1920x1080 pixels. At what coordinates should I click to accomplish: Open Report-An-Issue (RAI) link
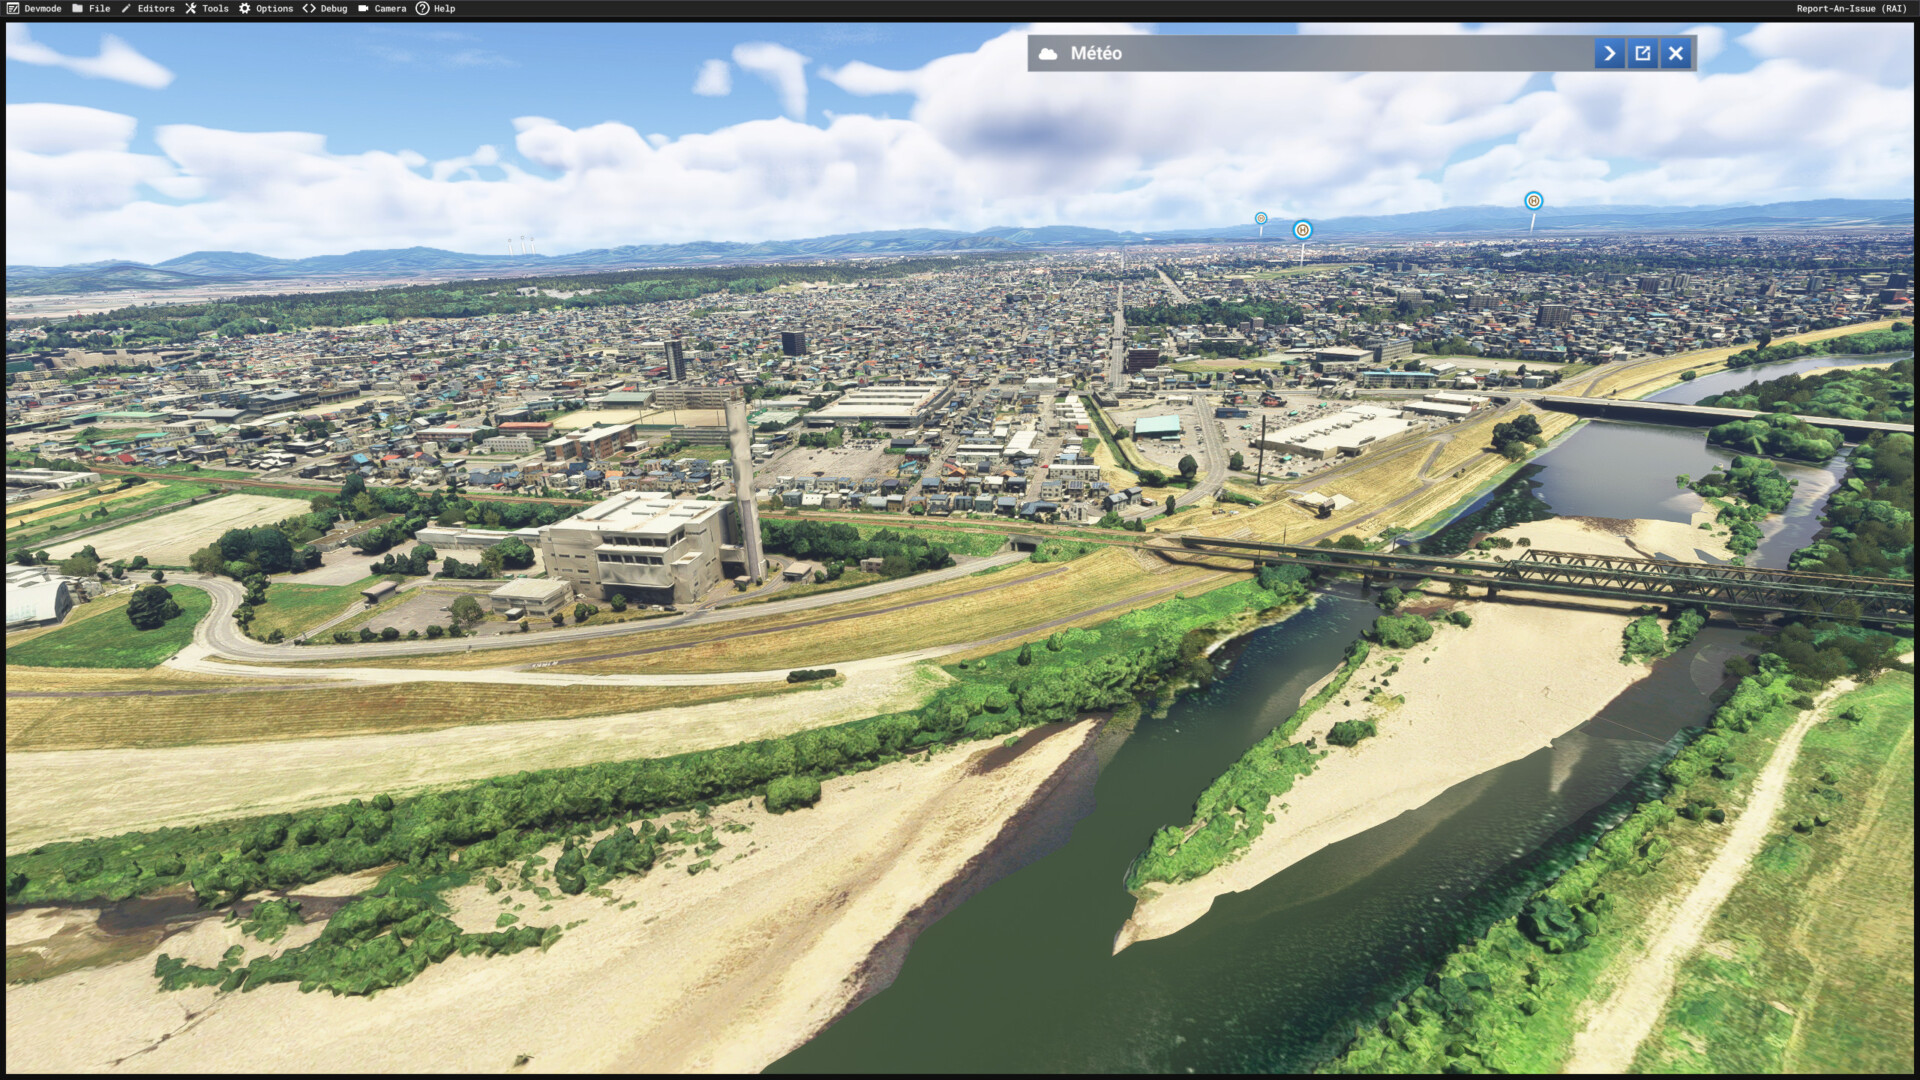click(1851, 8)
